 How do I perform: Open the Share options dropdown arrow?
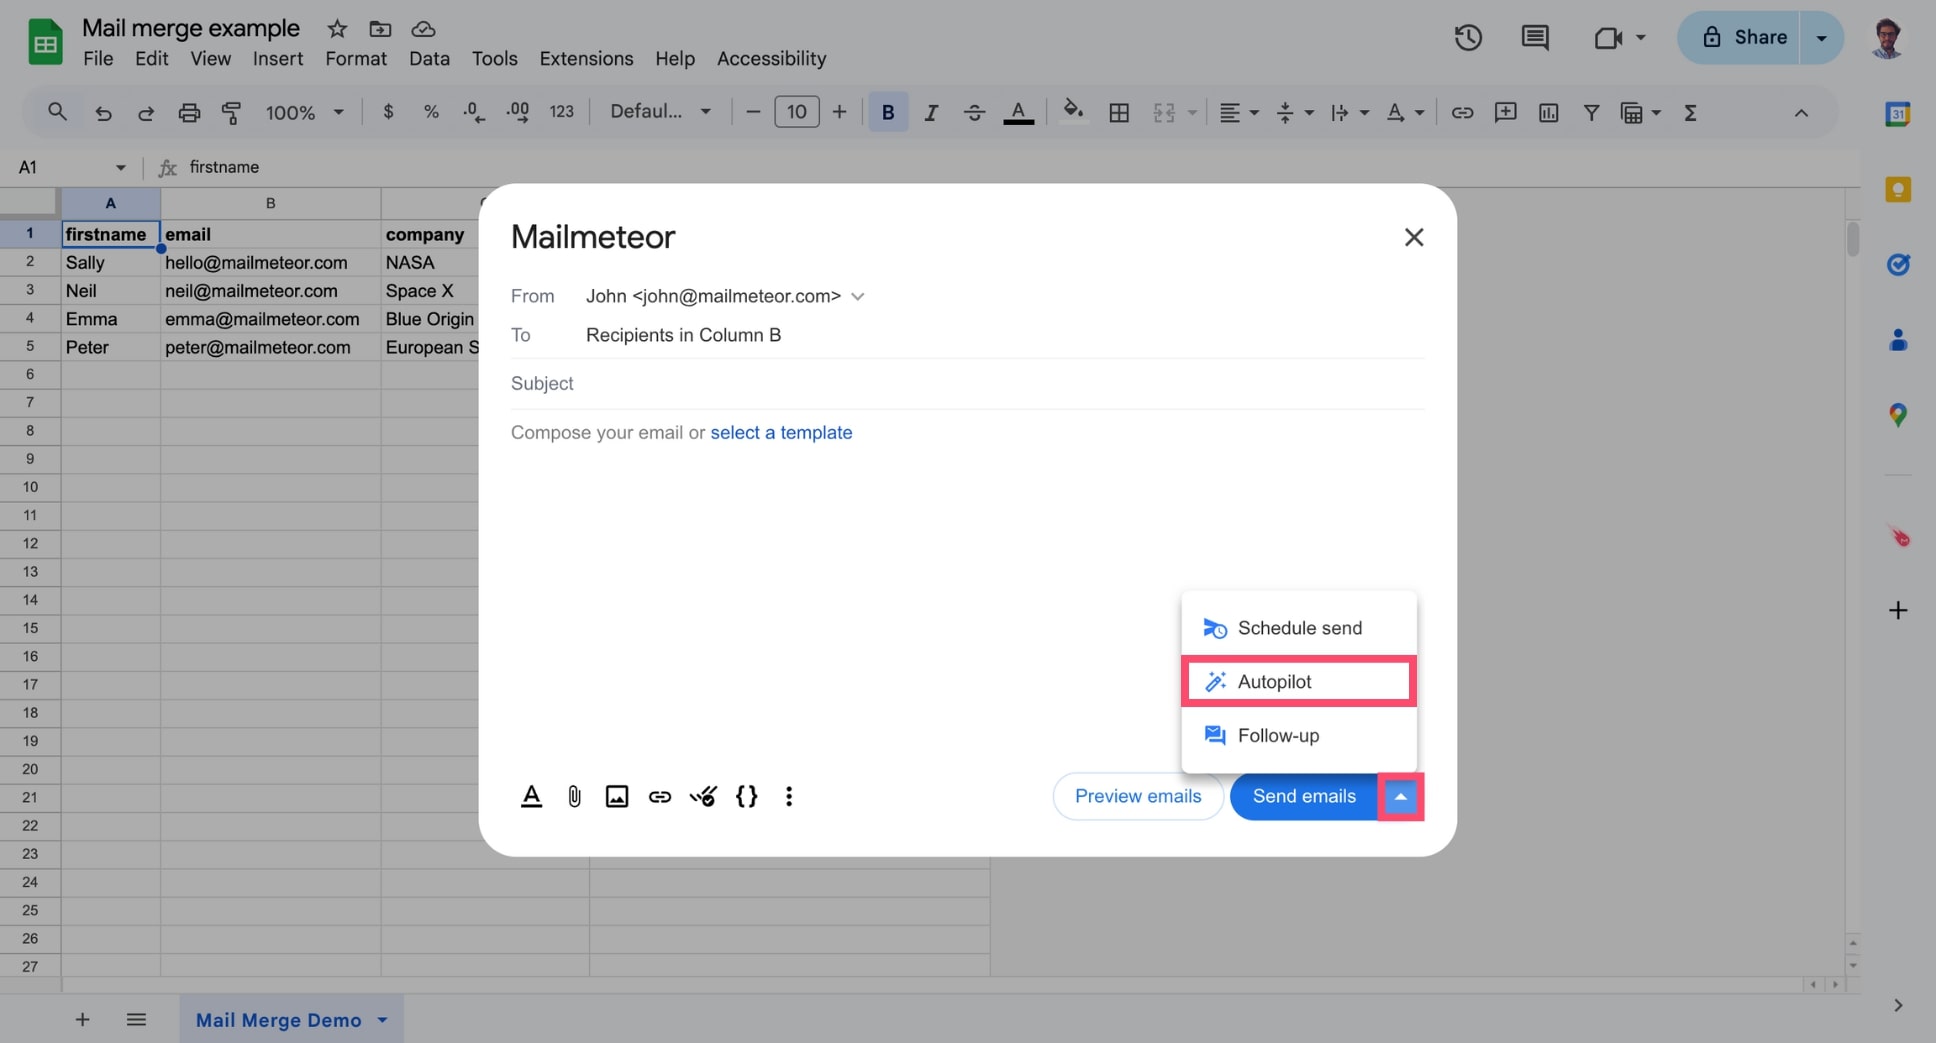tap(1822, 38)
